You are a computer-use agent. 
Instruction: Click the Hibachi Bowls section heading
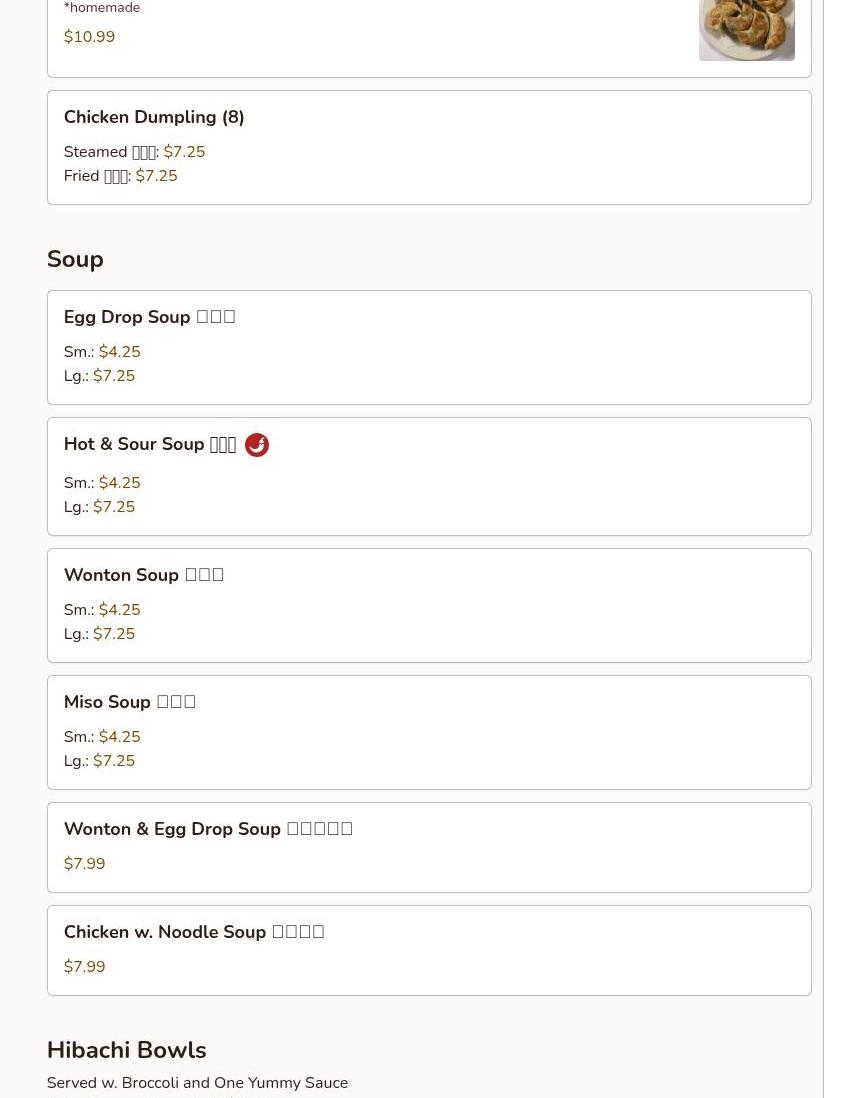(126, 1050)
